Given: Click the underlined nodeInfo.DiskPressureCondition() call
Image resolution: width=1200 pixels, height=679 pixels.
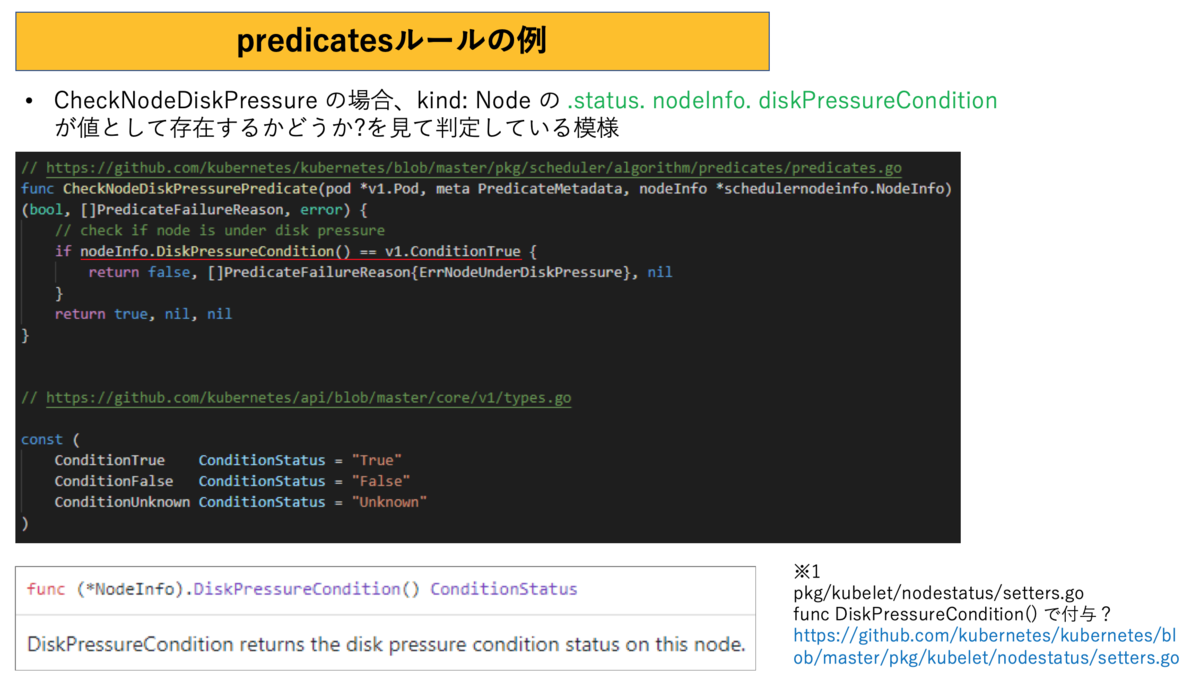Looking at the screenshot, I should pyautogui.click(x=219, y=251).
